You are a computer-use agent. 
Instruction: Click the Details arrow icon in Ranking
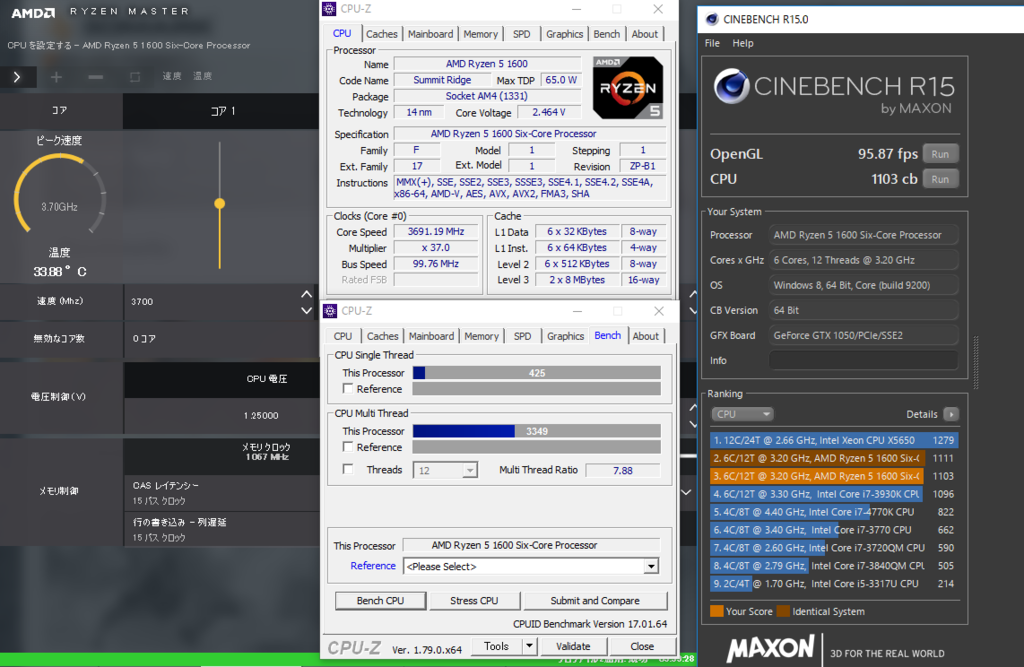pos(952,414)
